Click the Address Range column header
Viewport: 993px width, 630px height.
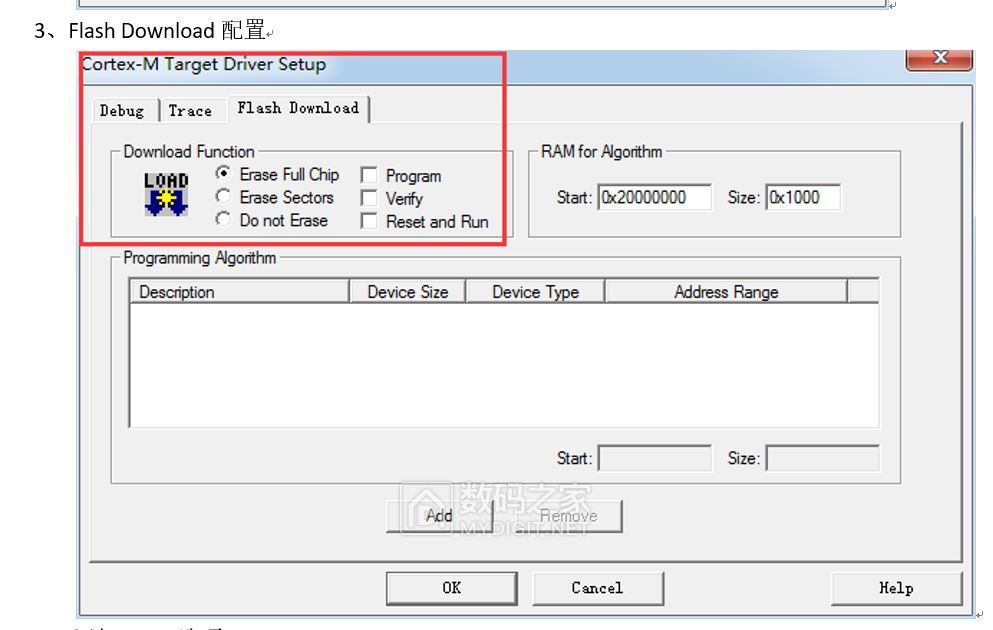[725, 292]
